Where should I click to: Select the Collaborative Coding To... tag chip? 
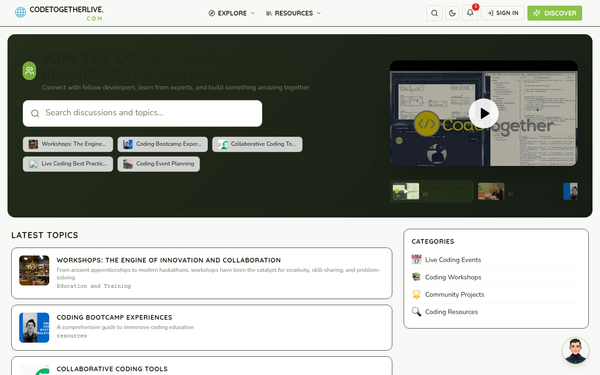257,144
